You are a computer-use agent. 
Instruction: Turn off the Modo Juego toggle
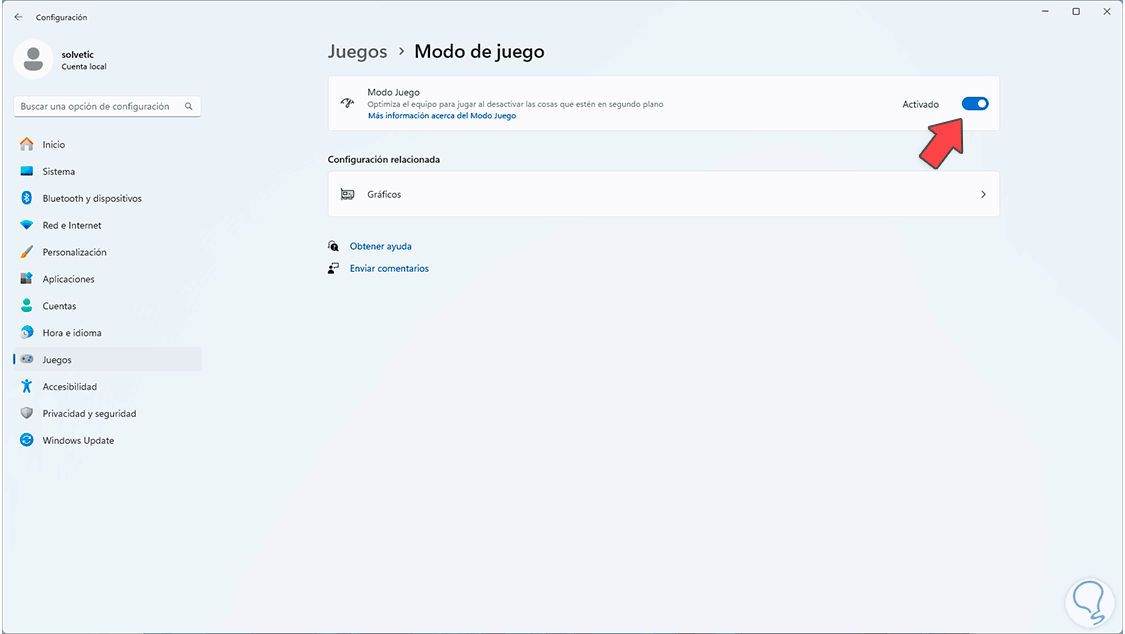974,104
